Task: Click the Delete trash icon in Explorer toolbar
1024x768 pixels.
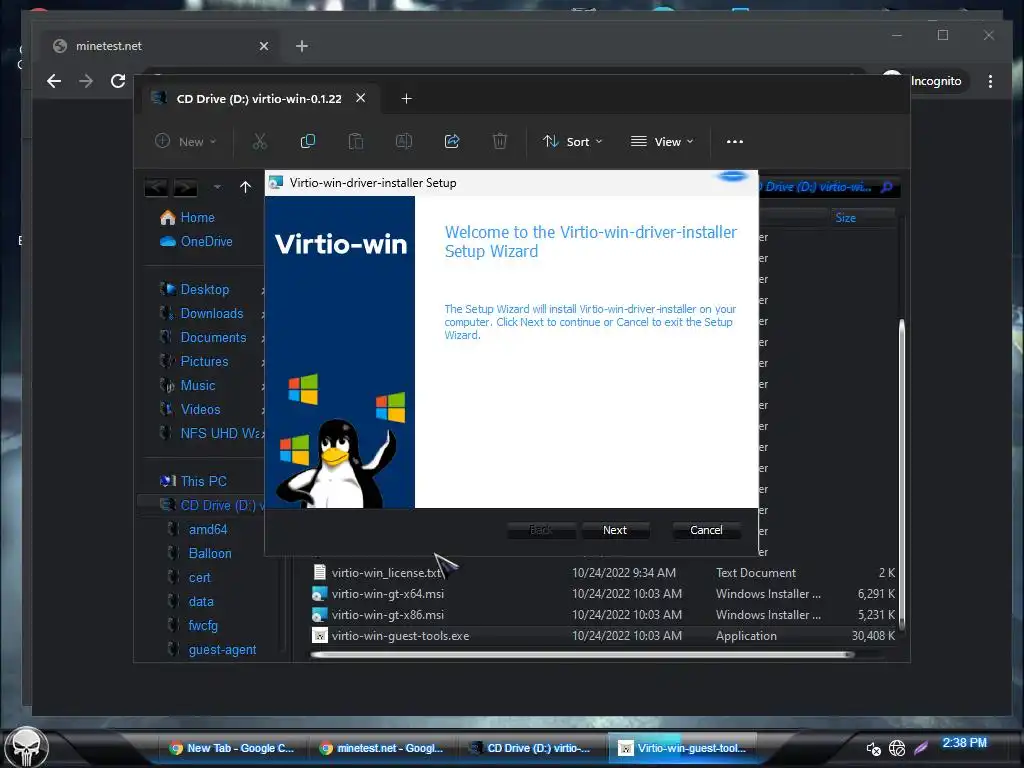Action: tap(500, 141)
